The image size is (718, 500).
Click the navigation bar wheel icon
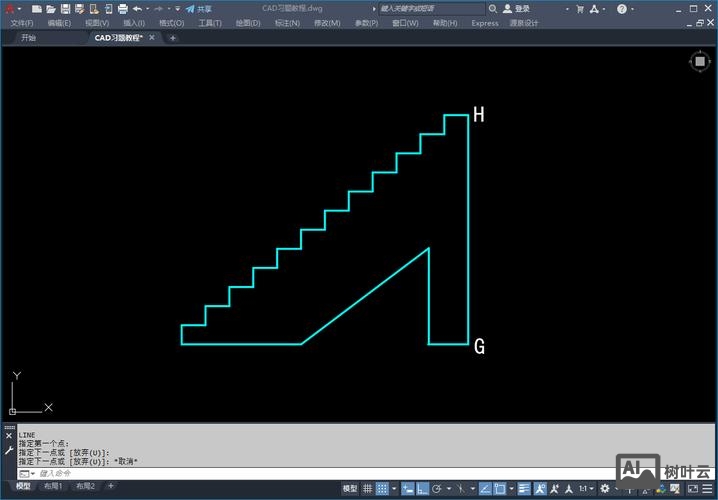(700, 61)
